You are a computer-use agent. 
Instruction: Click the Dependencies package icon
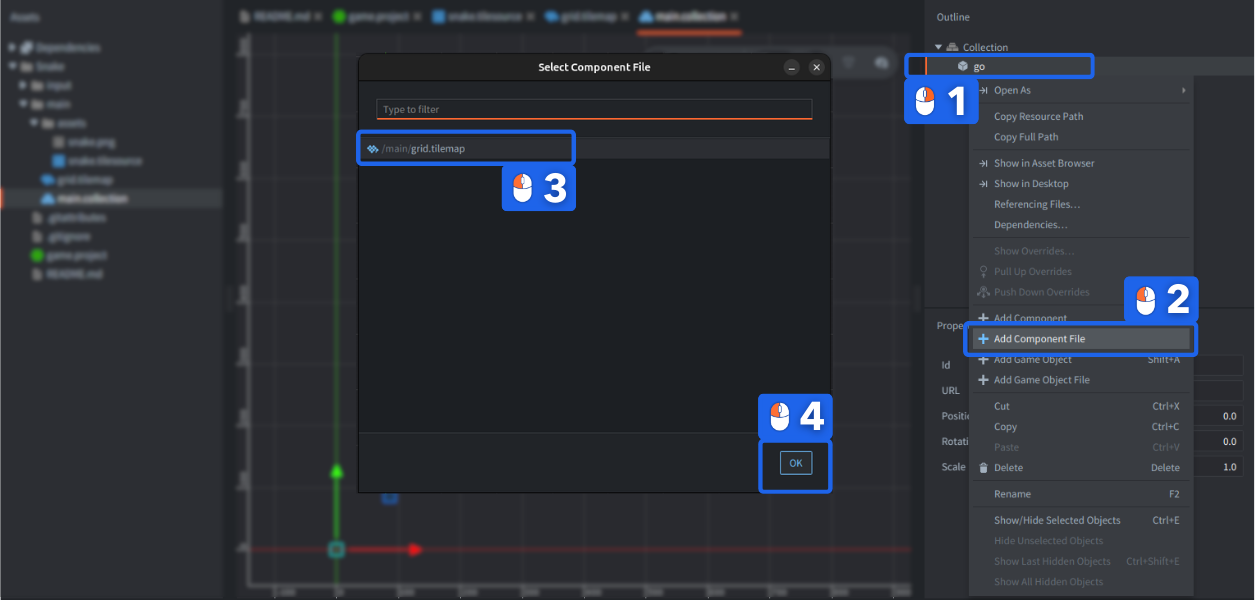coord(28,47)
